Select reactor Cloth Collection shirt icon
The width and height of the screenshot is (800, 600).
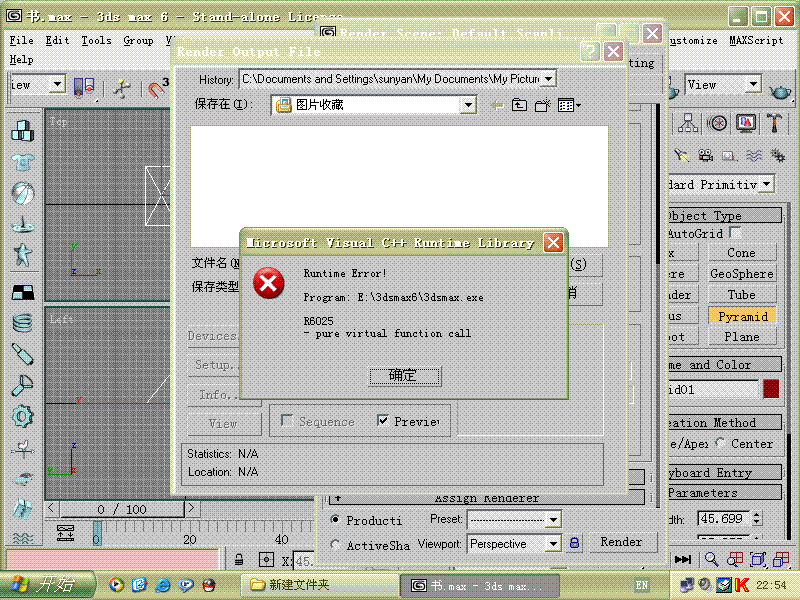[x=22, y=163]
